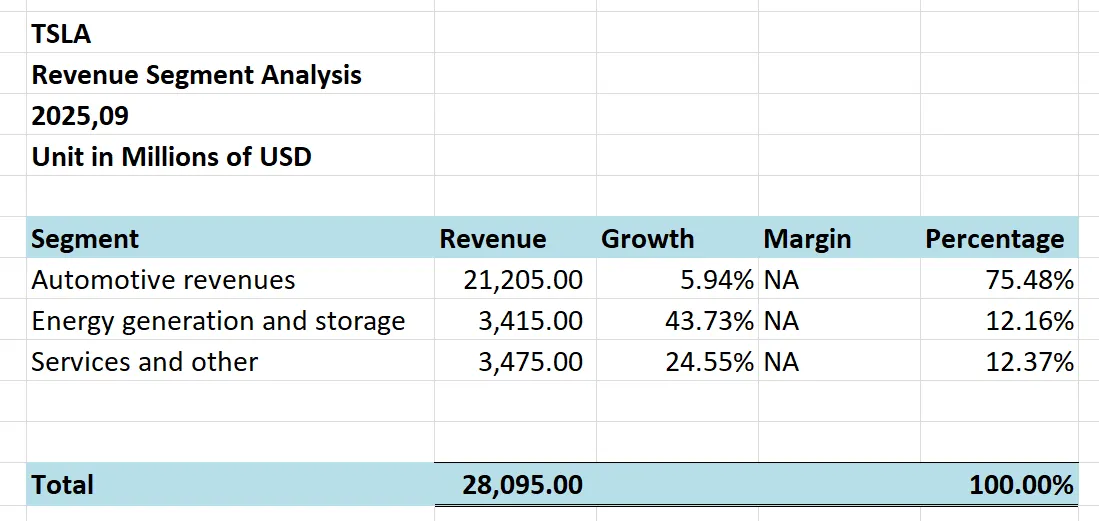
Task: Click growth value 5.94%
Action: coord(677,279)
